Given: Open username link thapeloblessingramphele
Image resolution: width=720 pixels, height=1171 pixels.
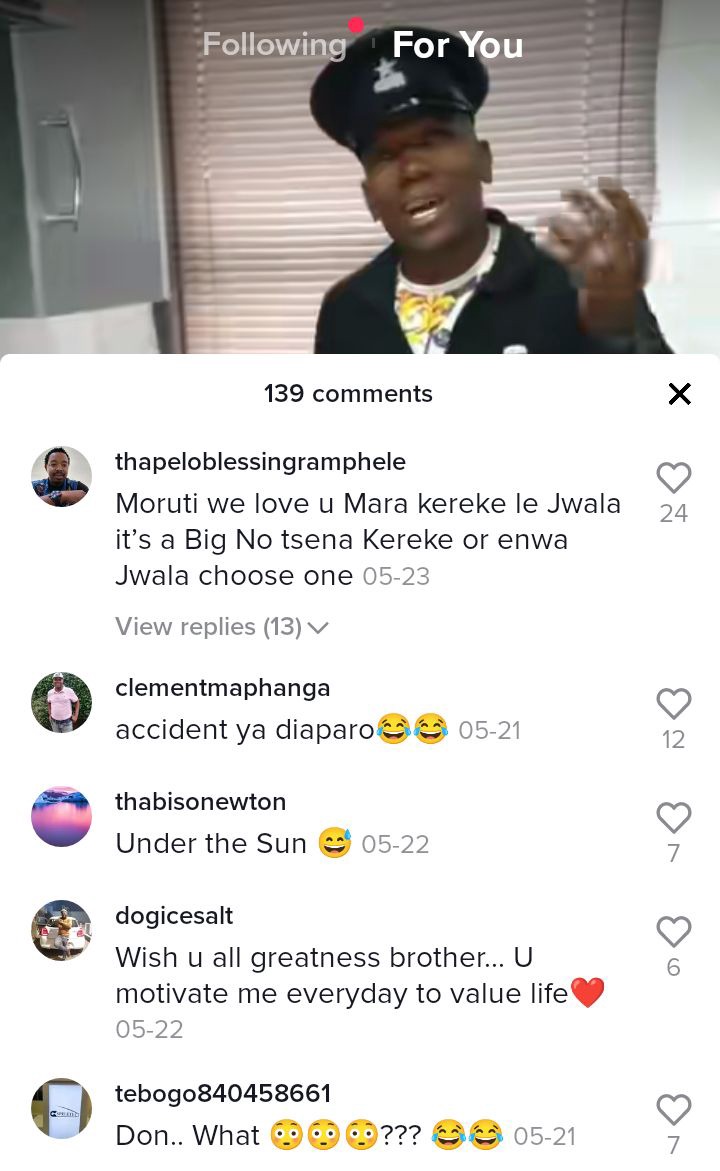Looking at the screenshot, I should tap(260, 462).
